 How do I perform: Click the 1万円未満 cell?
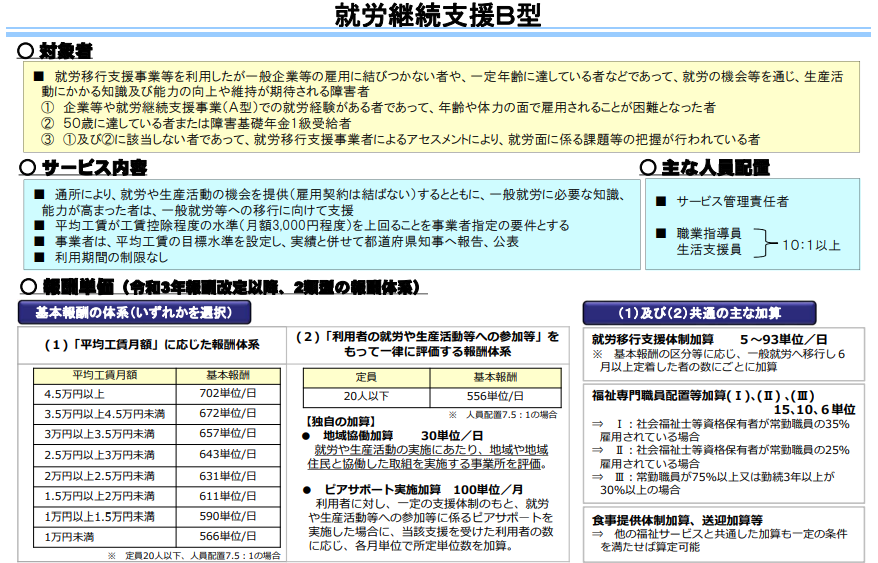[105, 537]
